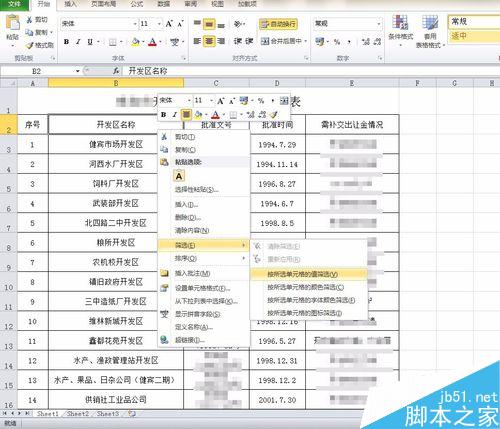Click the increase decimal icon in ribbon
Viewport: 500px width, 429px height.
coord(366,42)
